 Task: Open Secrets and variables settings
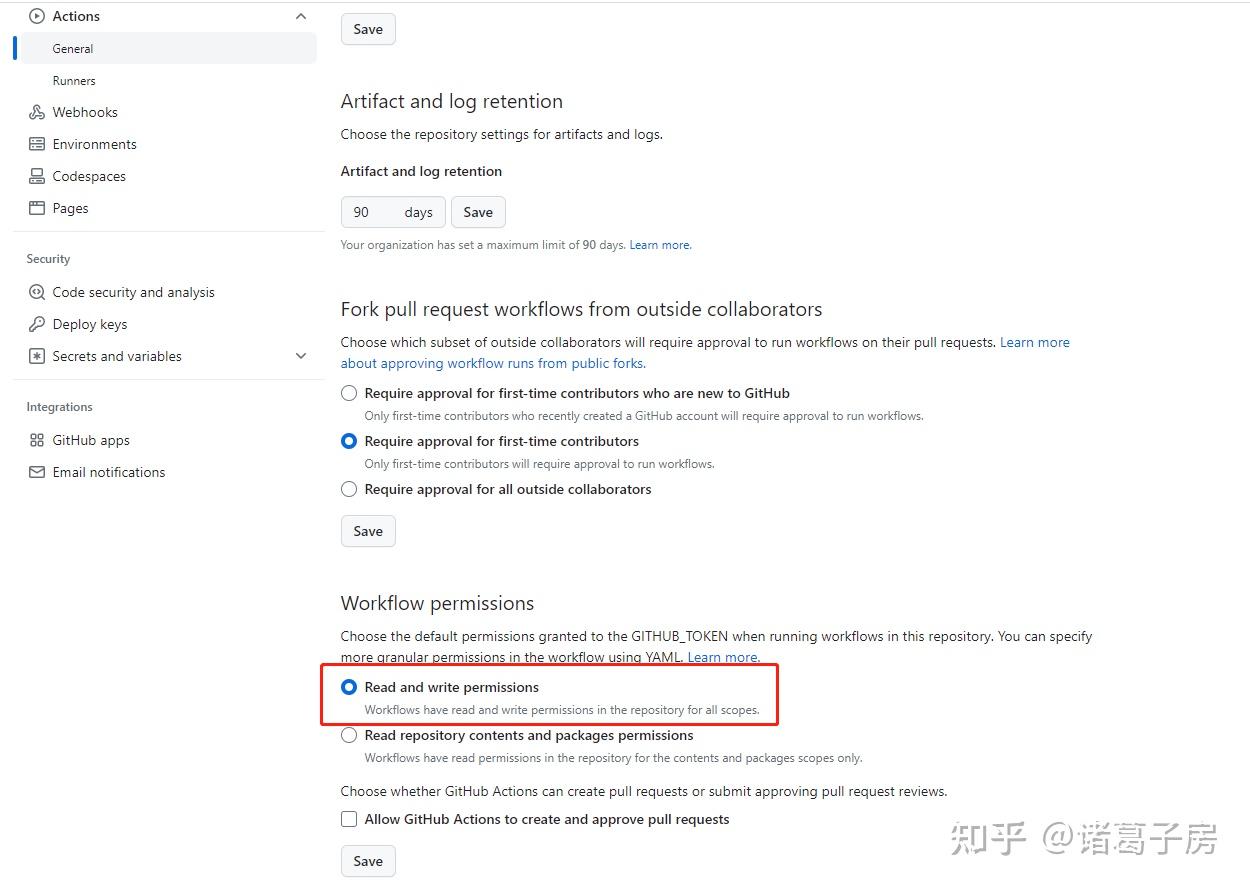(x=117, y=356)
